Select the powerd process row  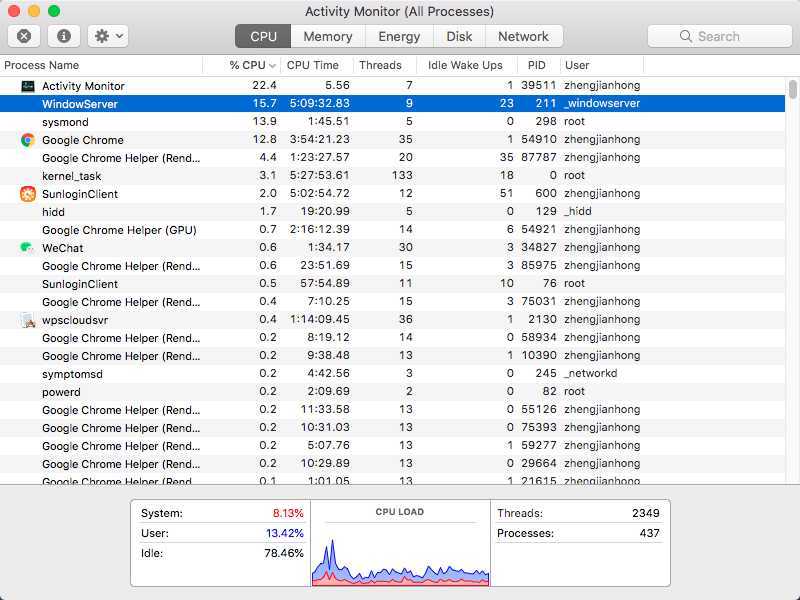click(392, 391)
